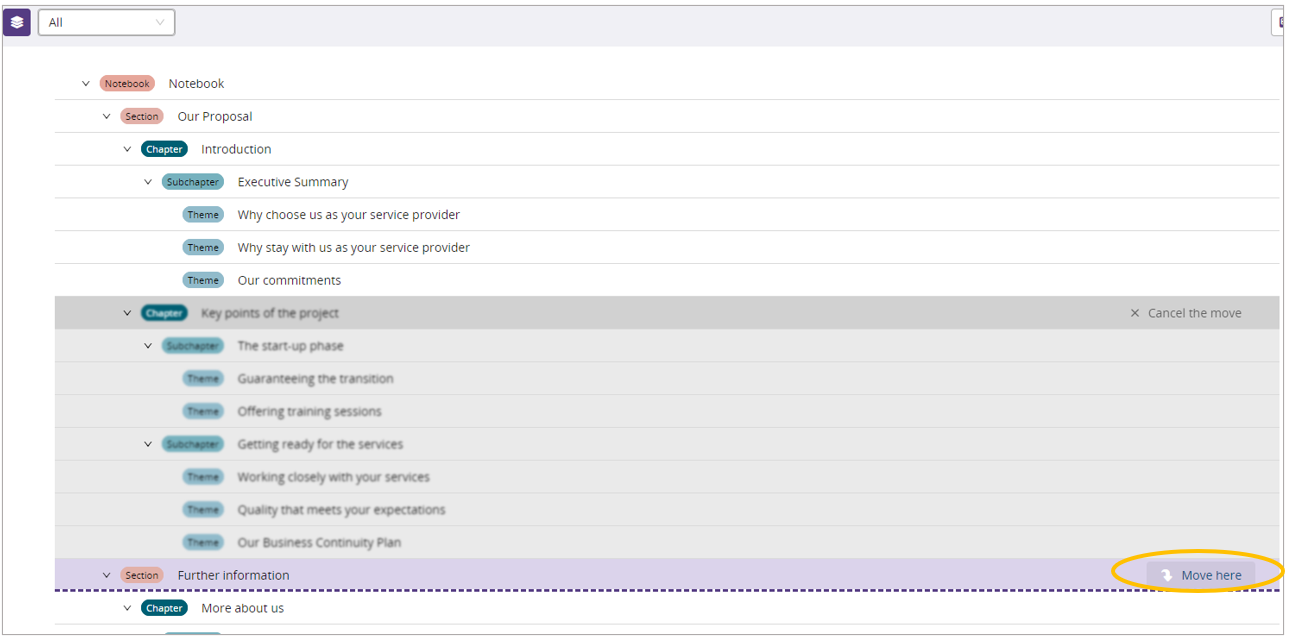Click the Subchapter badge beside Executive Summary
The image size is (1289, 641).
click(x=192, y=182)
